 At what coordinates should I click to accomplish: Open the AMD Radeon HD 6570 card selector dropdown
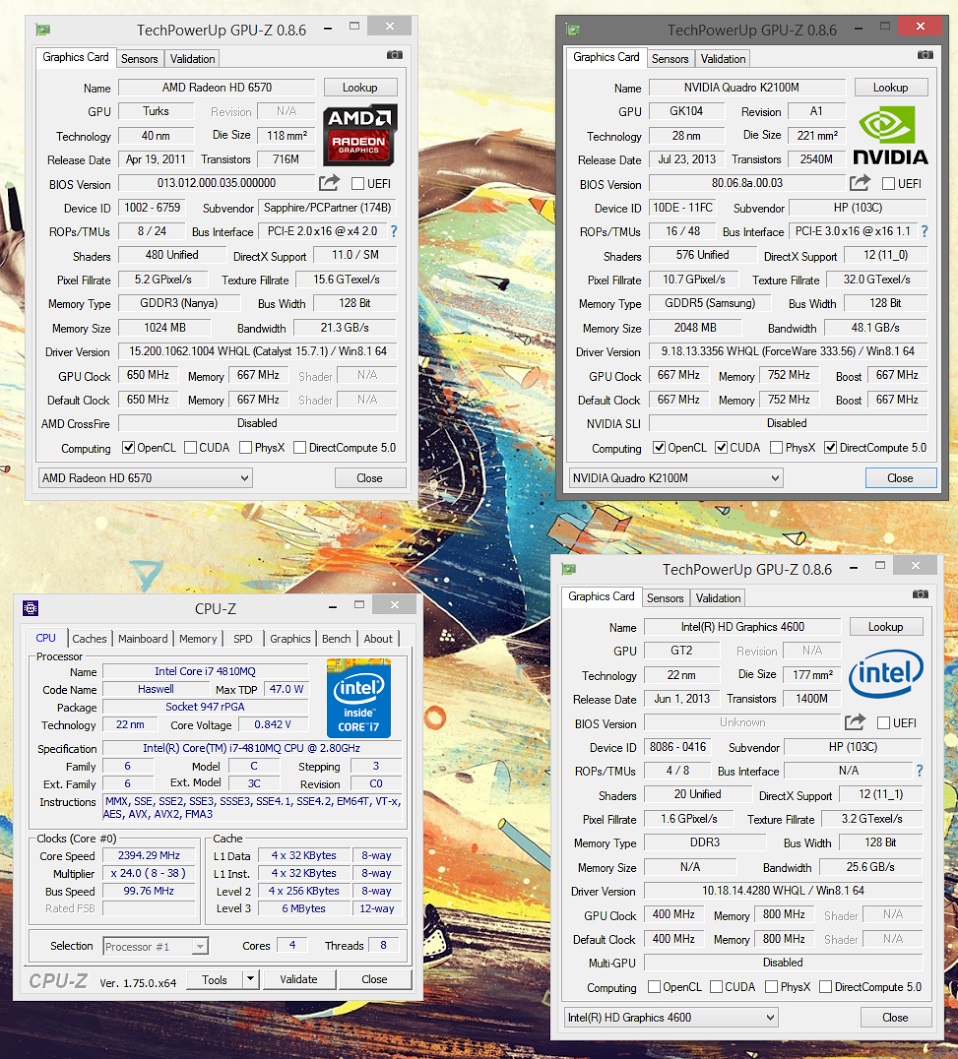[145, 478]
